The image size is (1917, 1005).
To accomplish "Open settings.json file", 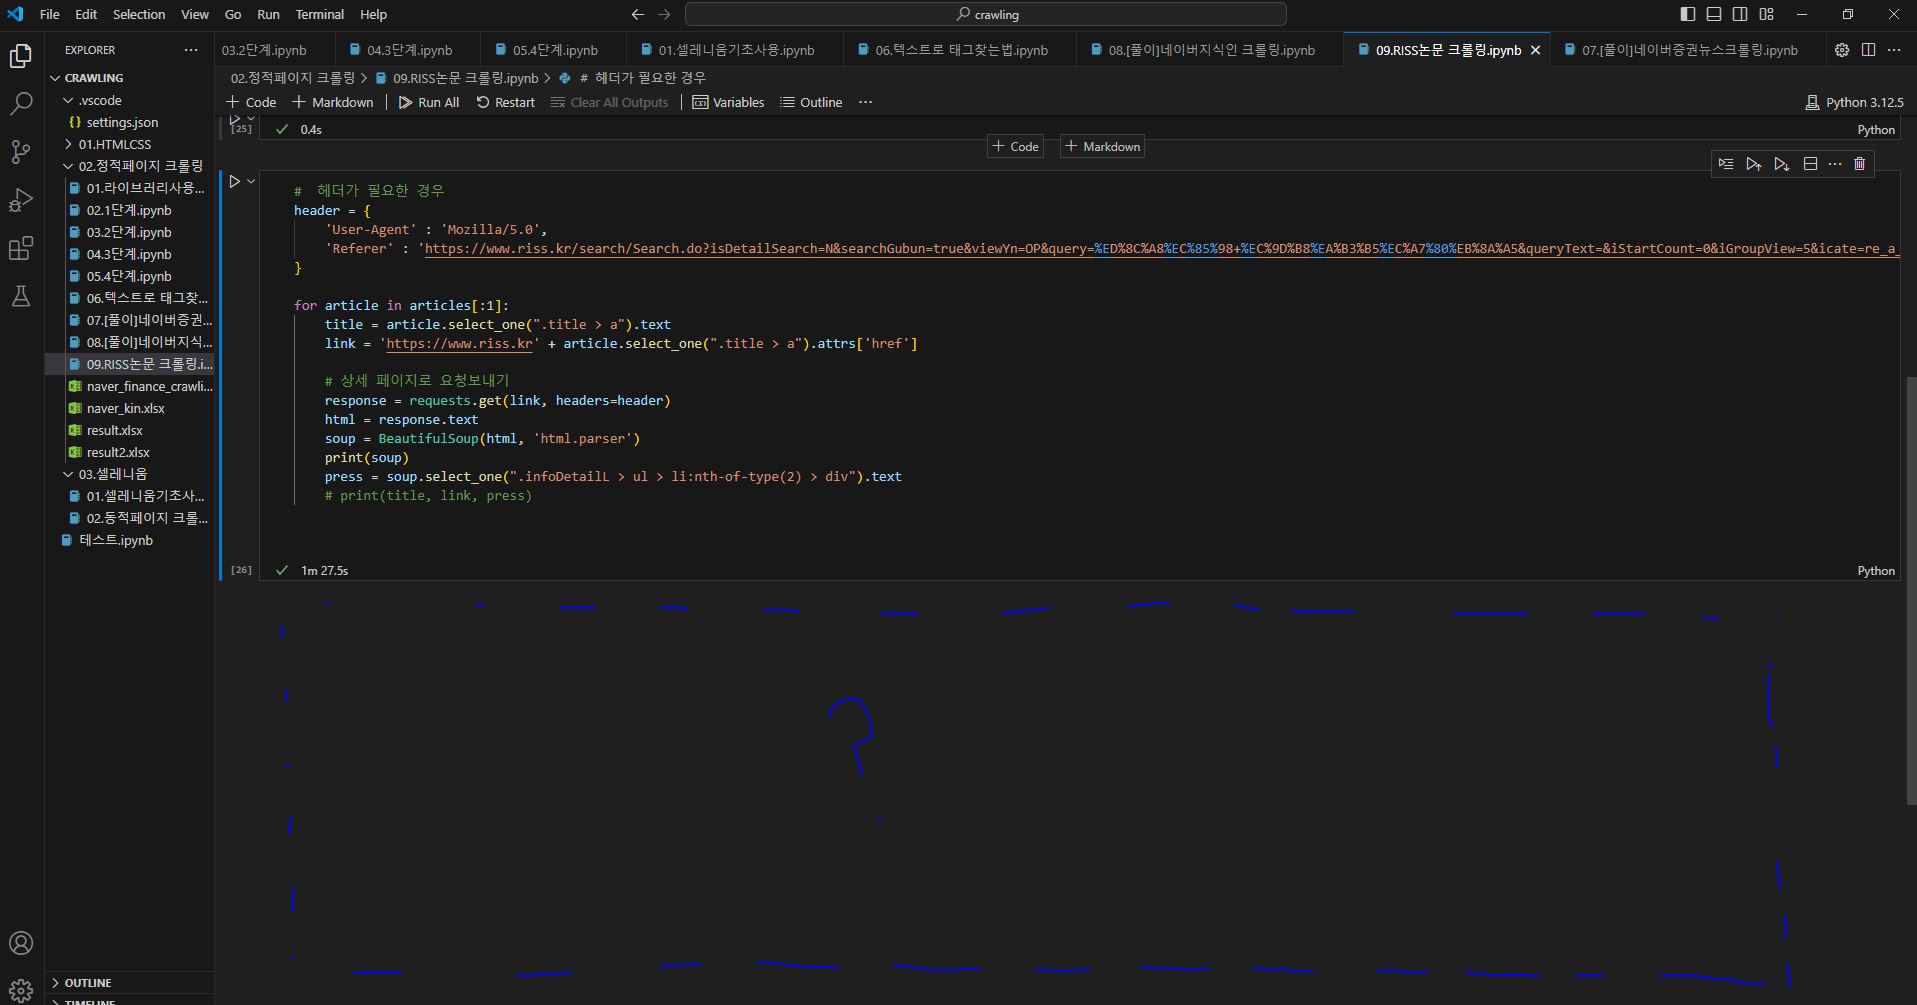I will point(130,122).
